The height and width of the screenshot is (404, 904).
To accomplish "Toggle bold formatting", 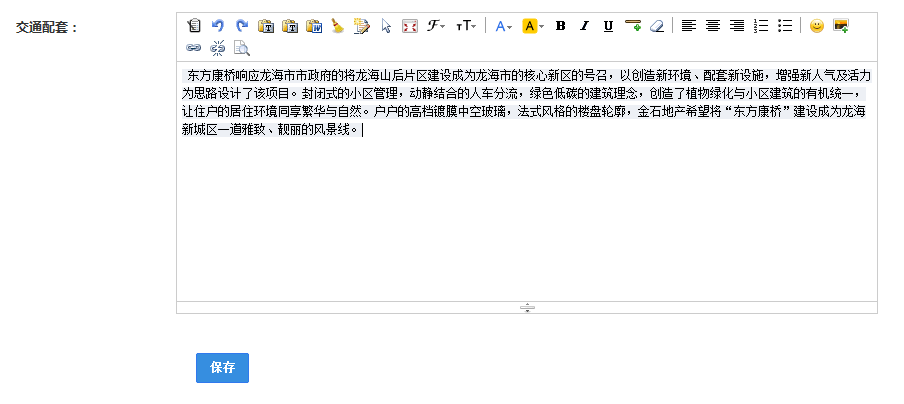I will point(560,26).
